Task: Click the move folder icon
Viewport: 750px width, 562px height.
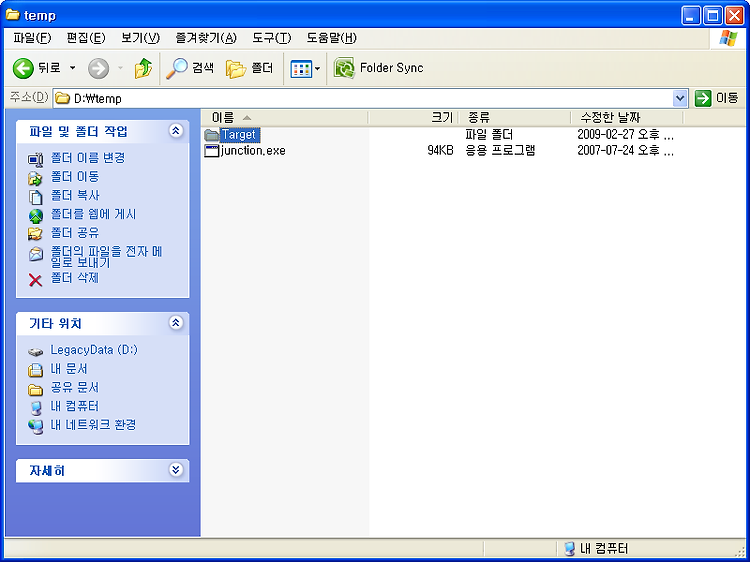Action: tap(35, 178)
